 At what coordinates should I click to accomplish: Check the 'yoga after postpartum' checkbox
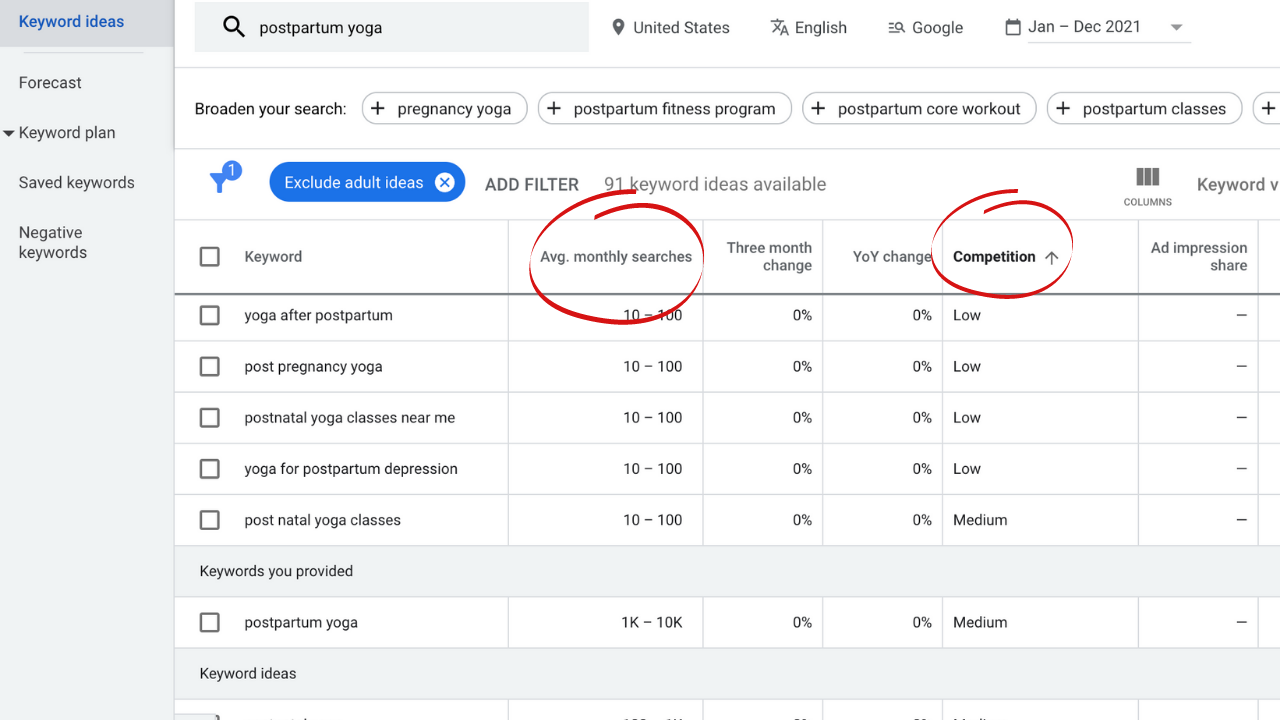click(210, 315)
